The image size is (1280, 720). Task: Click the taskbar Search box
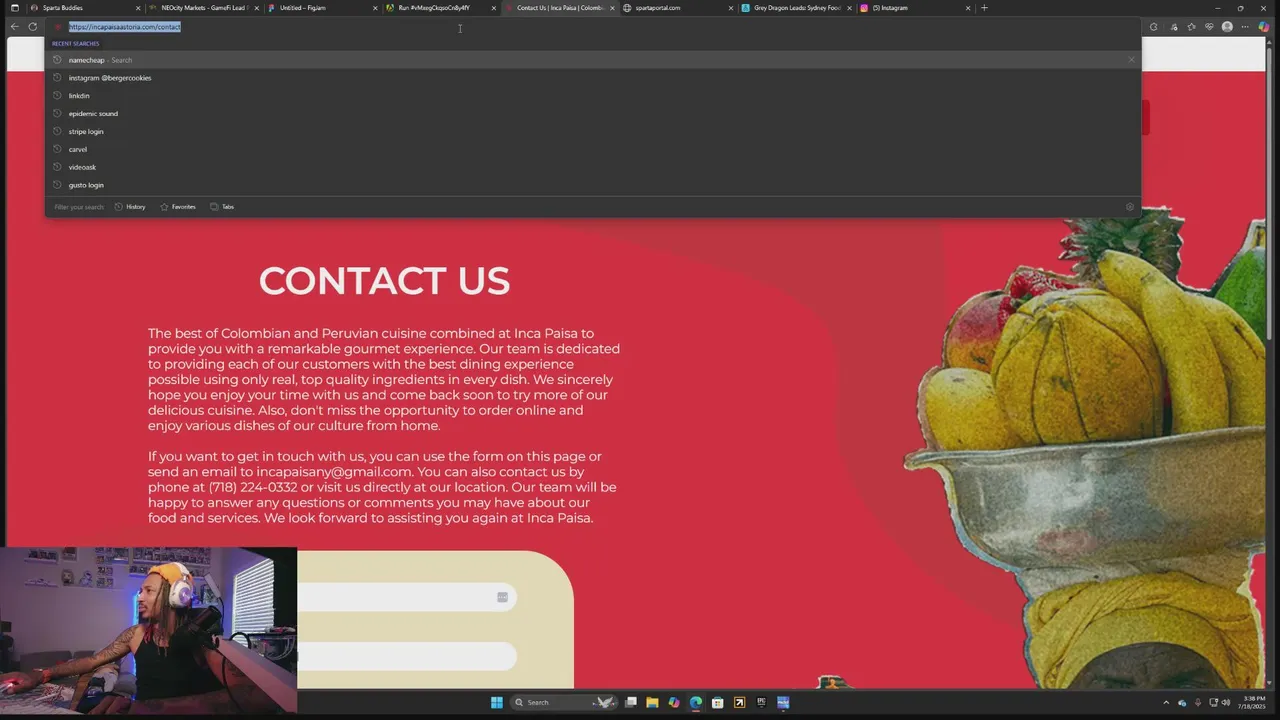coord(562,702)
